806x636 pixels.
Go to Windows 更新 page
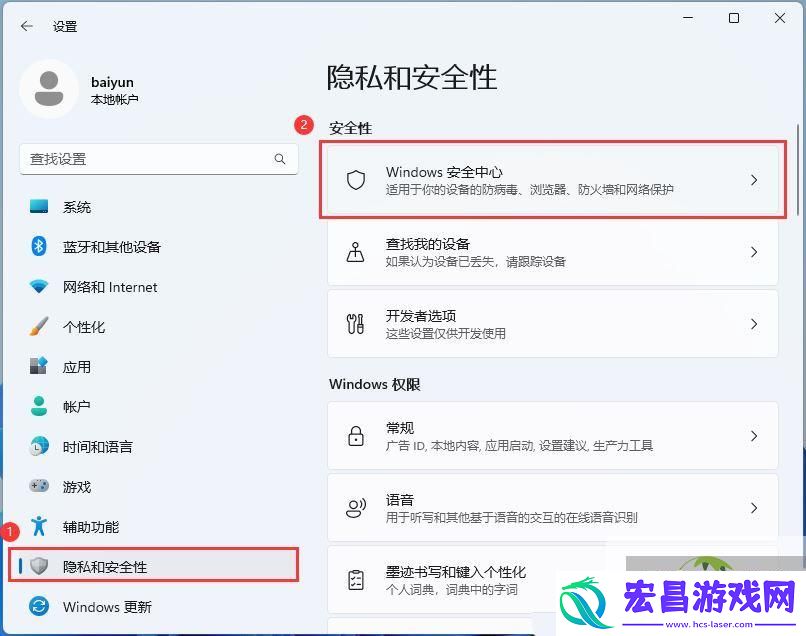click(158, 607)
